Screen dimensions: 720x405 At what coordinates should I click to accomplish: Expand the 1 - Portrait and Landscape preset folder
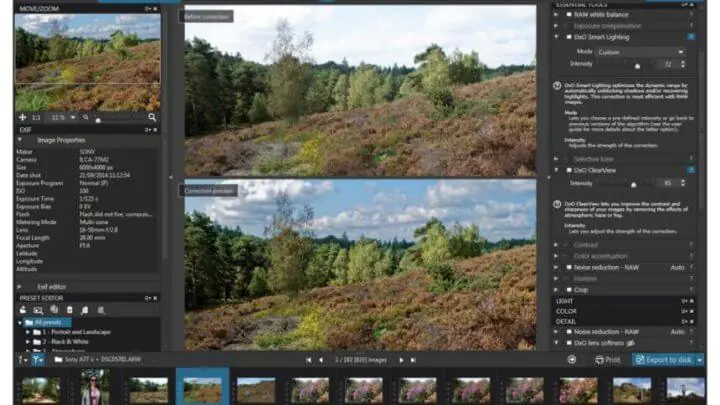click(28, 332)
